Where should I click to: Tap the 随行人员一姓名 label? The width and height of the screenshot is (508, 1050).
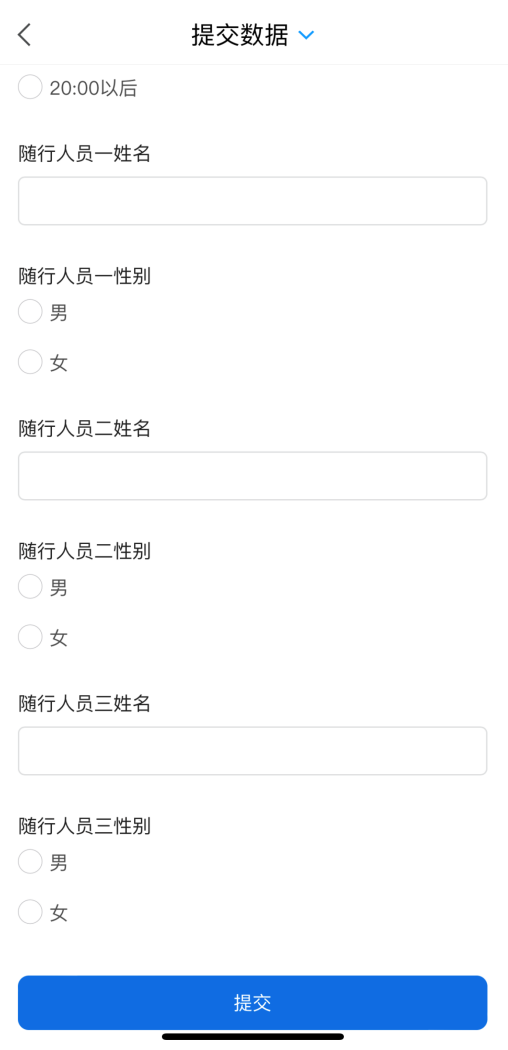pos(84,153)
